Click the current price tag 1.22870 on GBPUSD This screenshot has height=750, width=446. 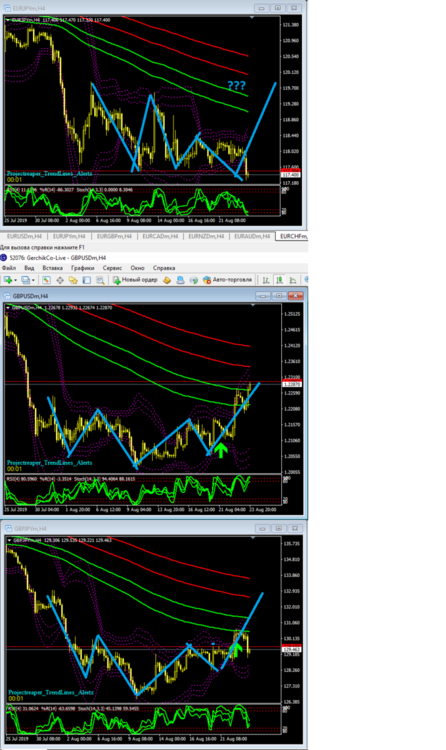click(x=291, y=385)
